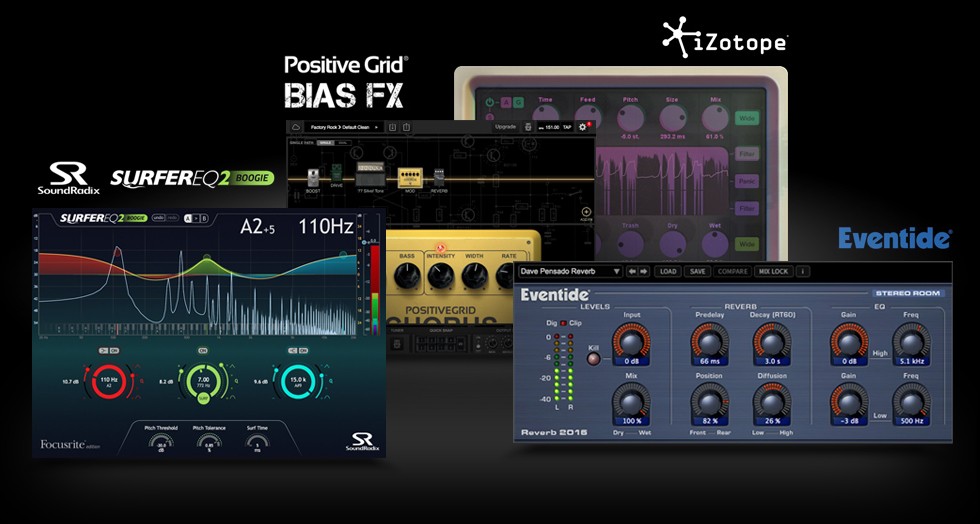The height and width of the screenshot is (524, 980).
Task: Click the amp icon next to Upgrade
Action: (x=528, y=127)
